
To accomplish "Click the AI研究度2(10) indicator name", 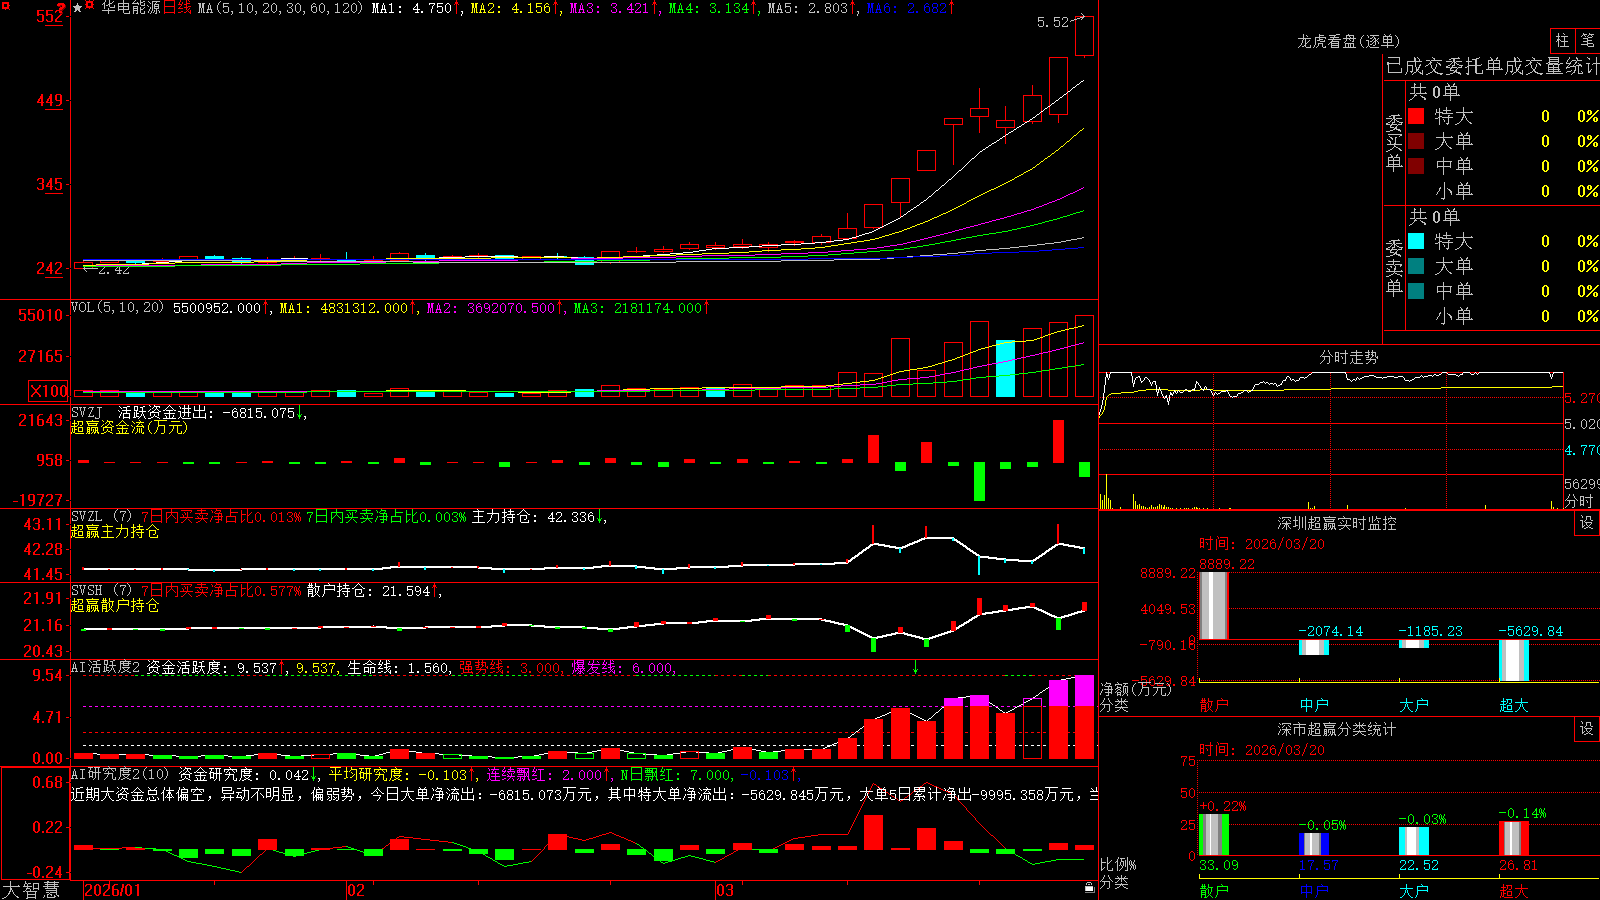I will coord(120,774).
